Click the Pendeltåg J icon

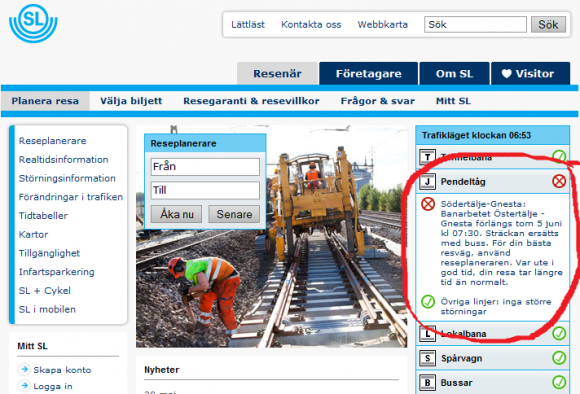click(428, 181)
